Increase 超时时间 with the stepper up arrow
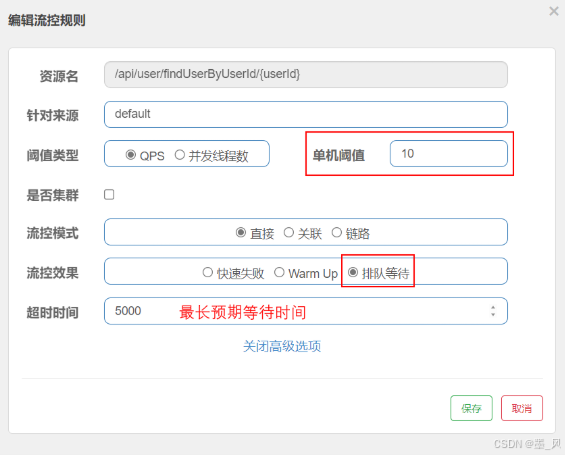Screen dimensions: 565x455 pyautogui.click(x=493, y=307)
